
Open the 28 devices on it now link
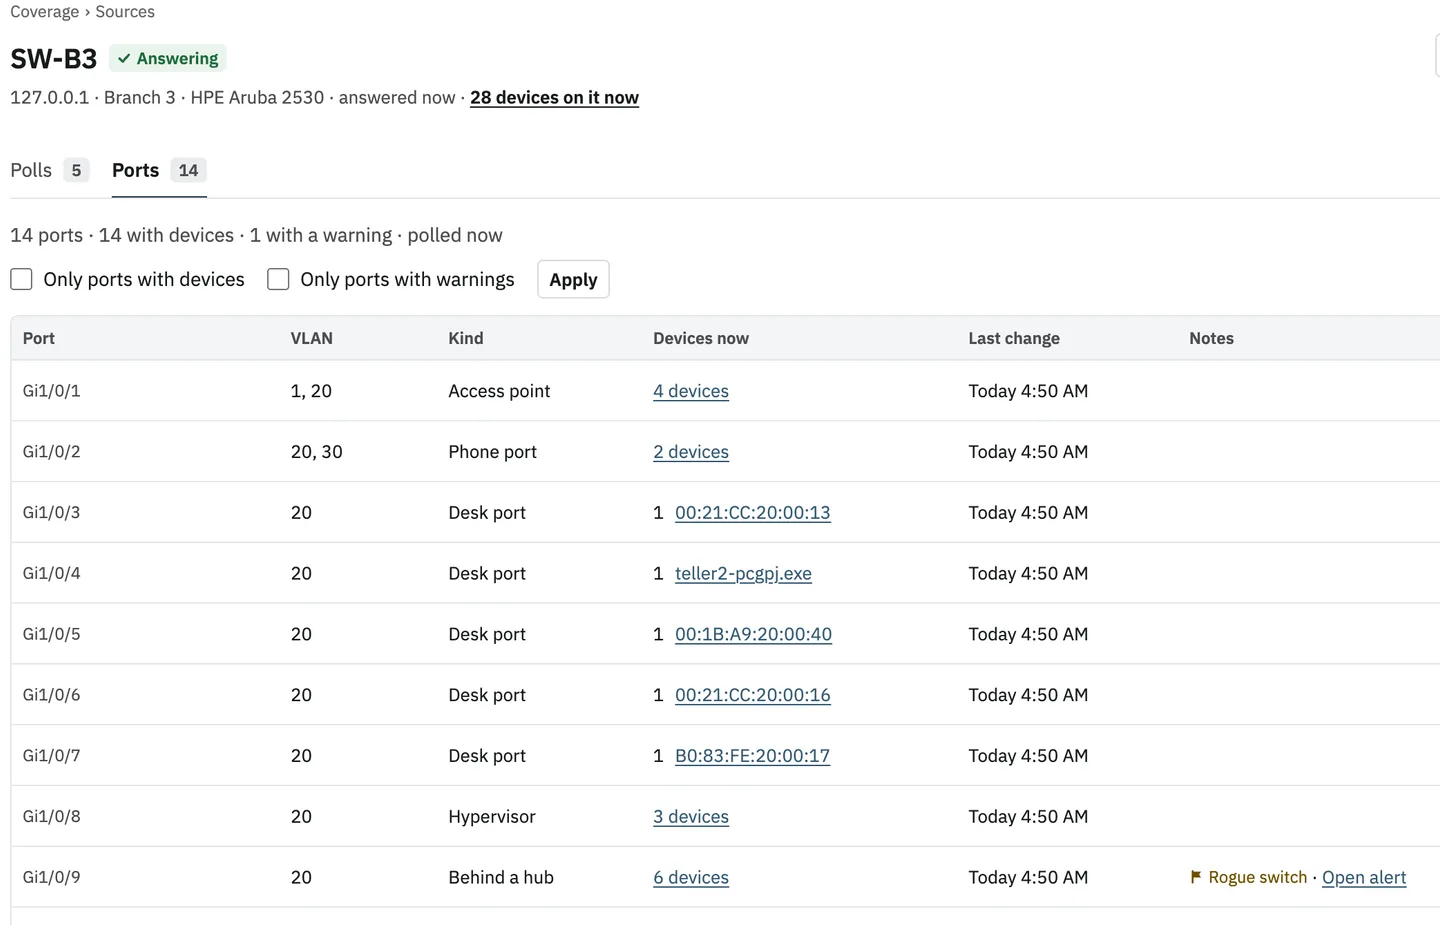point(554,98)
